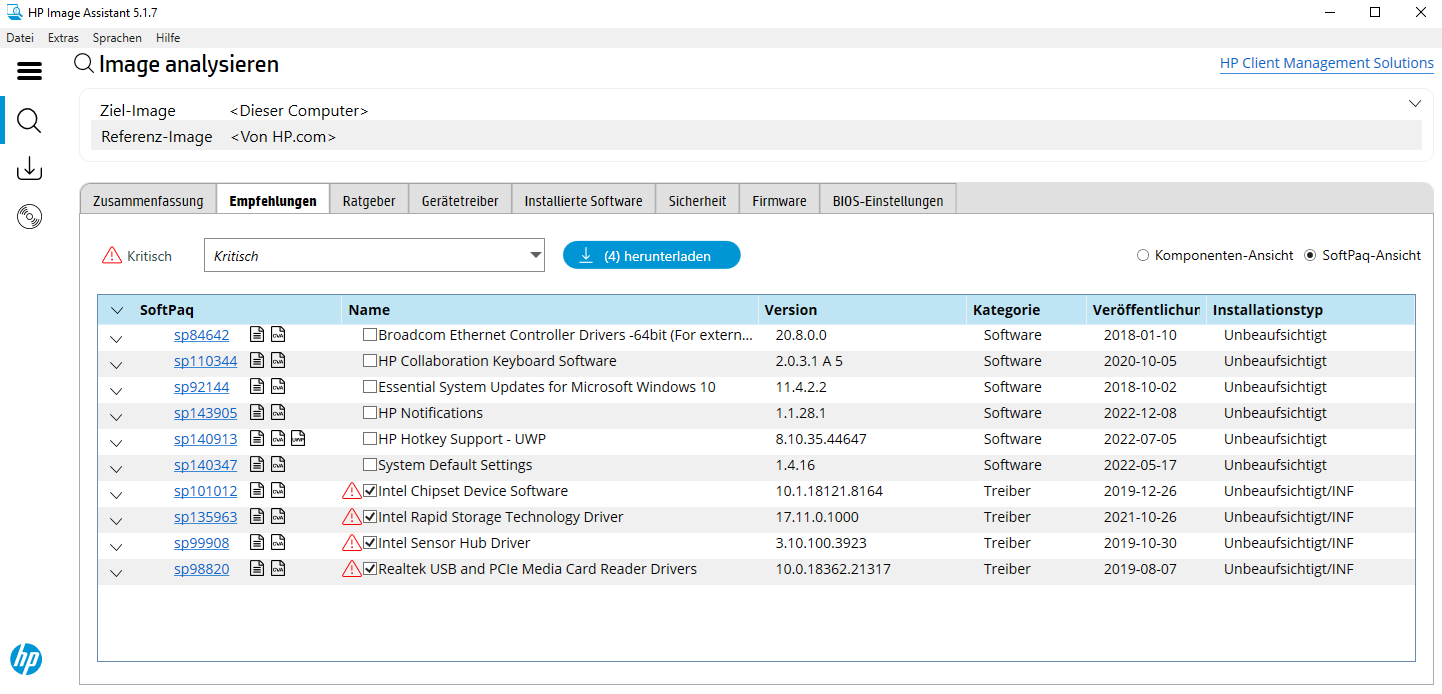The height and width of the screenshot is (694, 1442).
Task: Open release notes document icon for sp84642
Action: coord(257,335)
